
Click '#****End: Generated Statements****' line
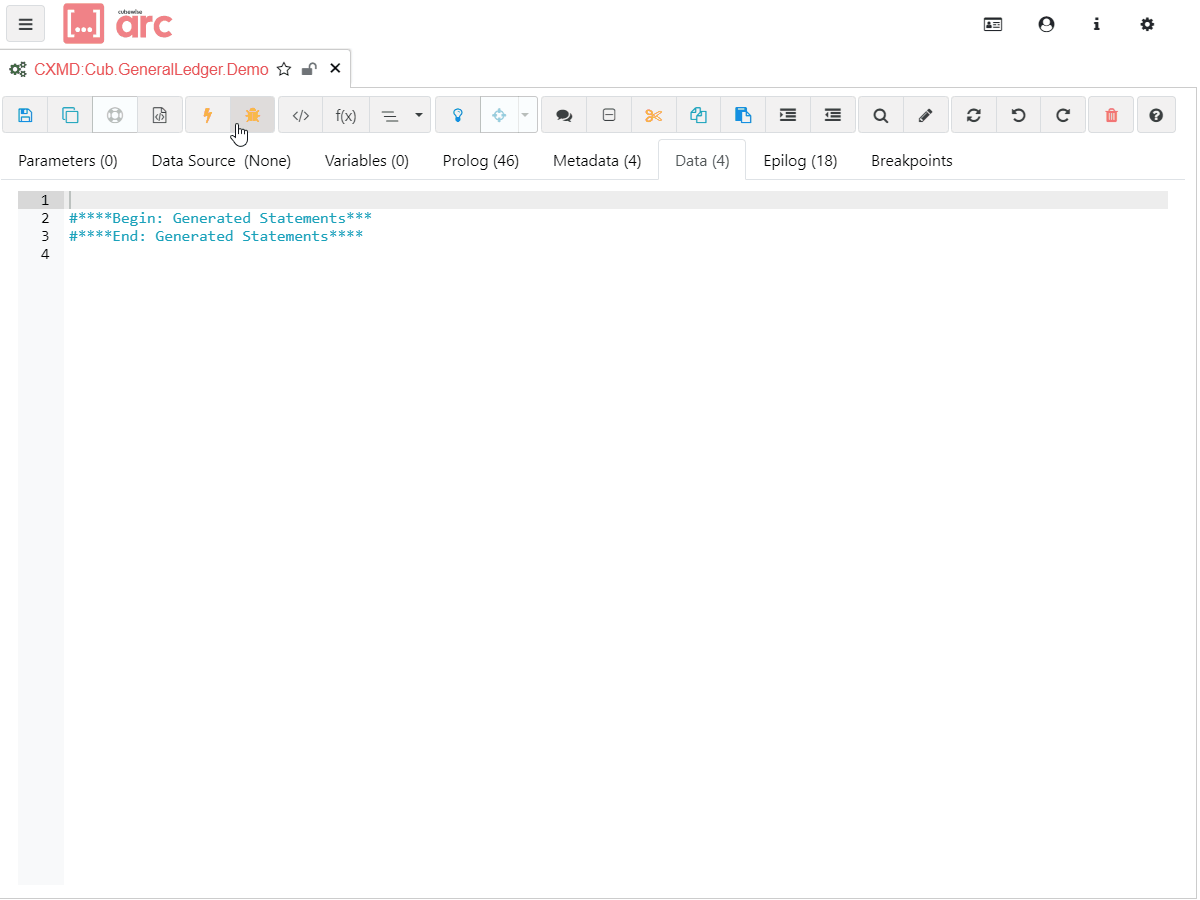(216, 236)
